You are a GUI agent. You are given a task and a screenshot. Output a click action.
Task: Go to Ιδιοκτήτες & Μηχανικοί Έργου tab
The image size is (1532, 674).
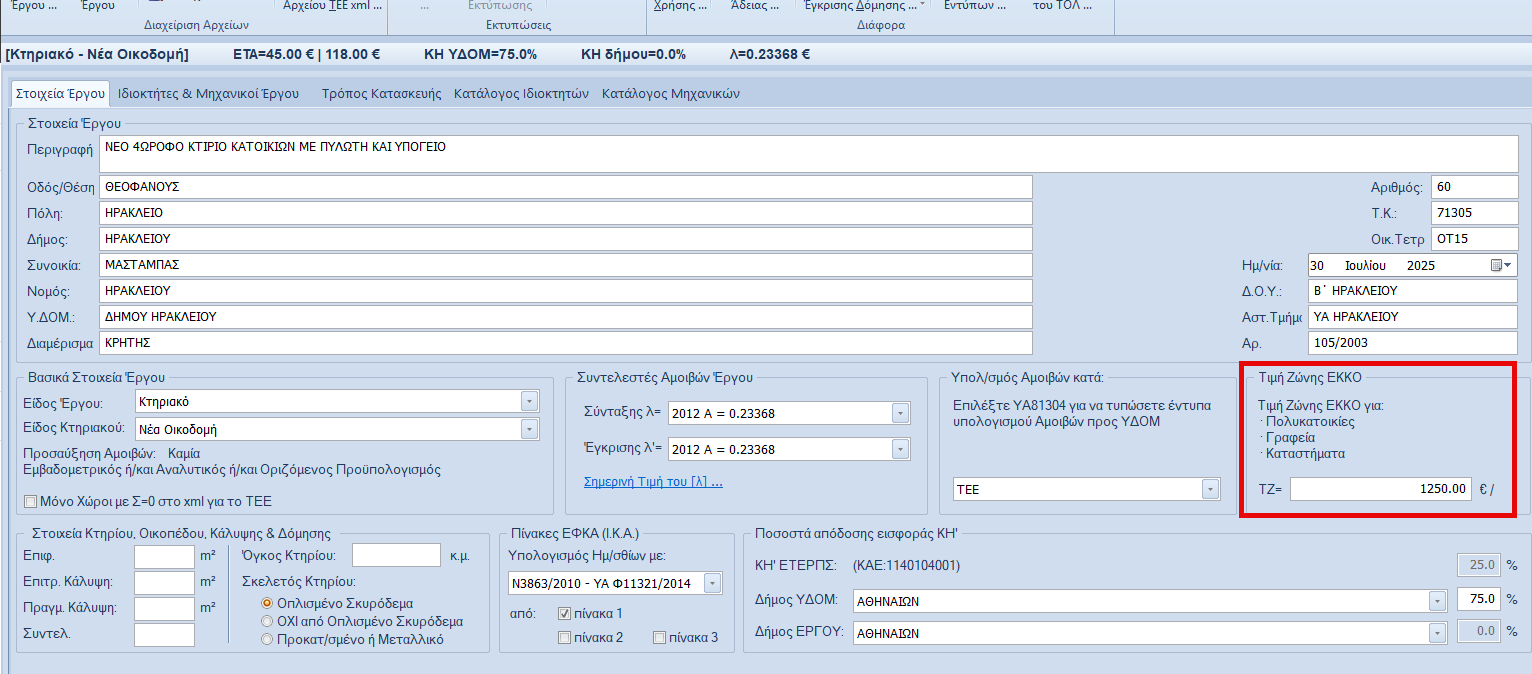(x=208, y=94)
